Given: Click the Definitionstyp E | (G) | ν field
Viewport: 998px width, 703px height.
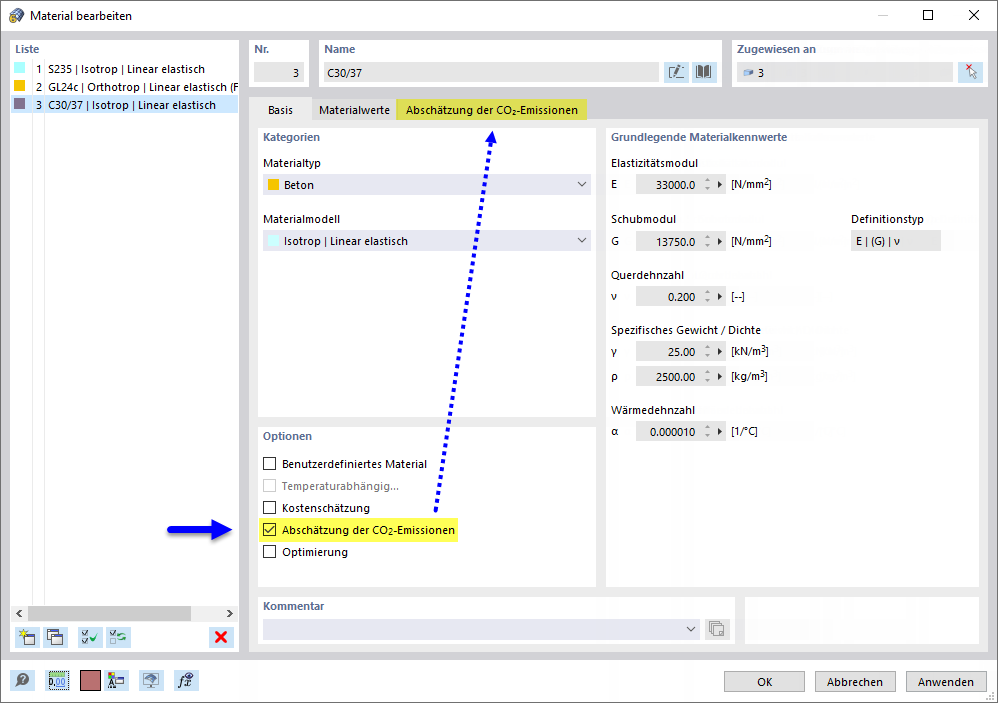Looking at the screenshot, I should [x=896, y=241].
